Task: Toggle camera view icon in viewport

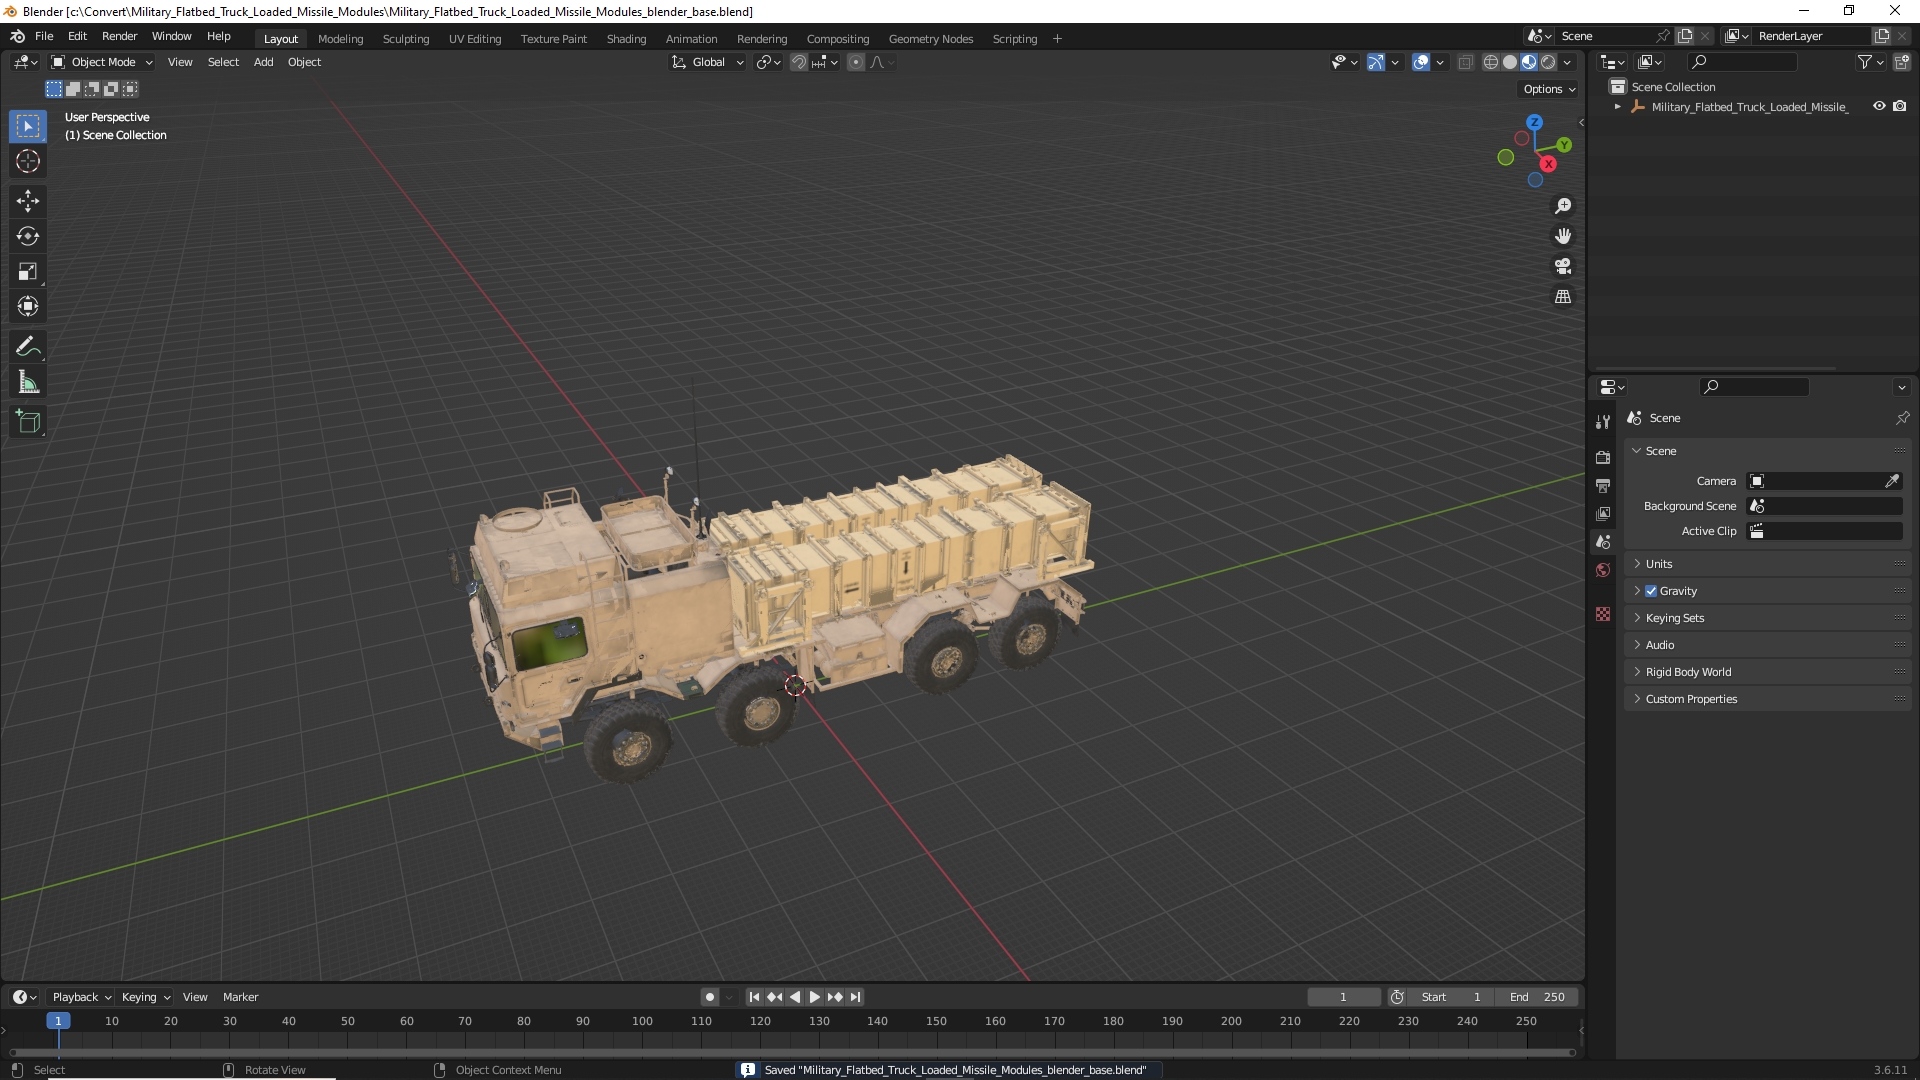Action: [1562, 266]
